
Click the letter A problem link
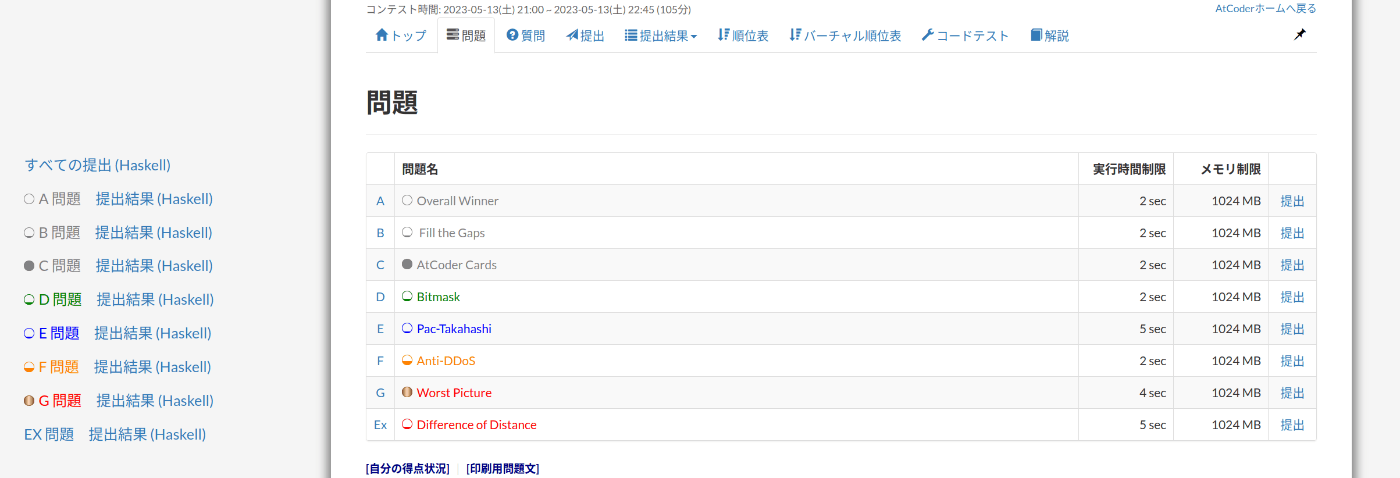[380, 201]
